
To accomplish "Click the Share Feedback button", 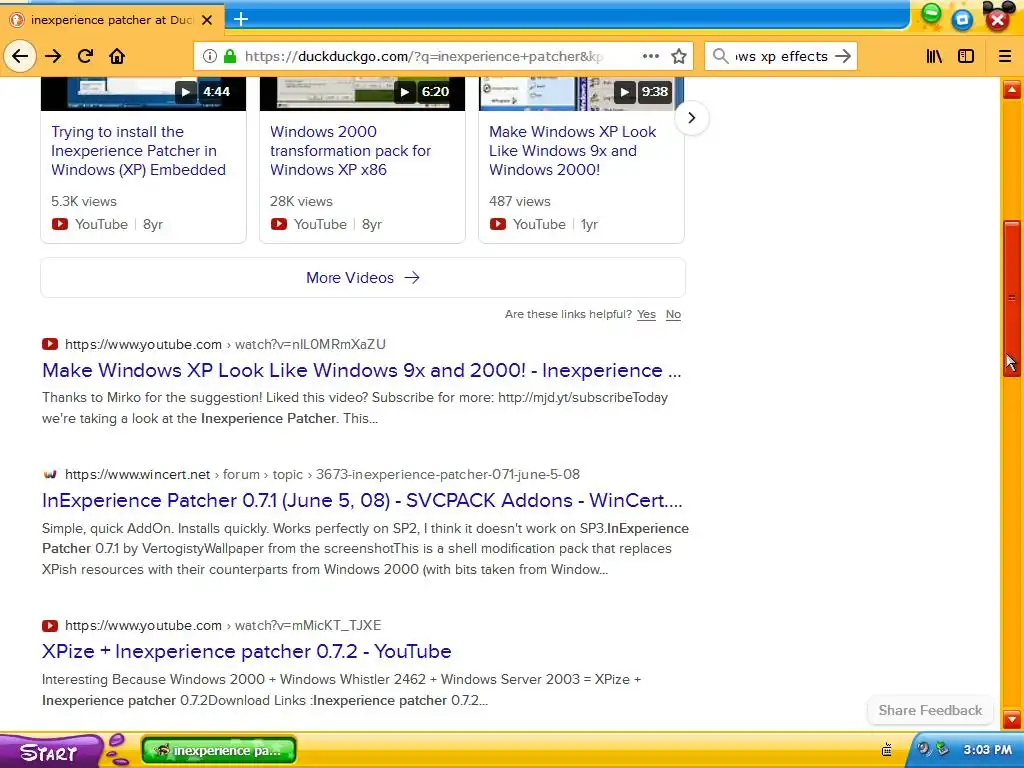I will (930, 710).
